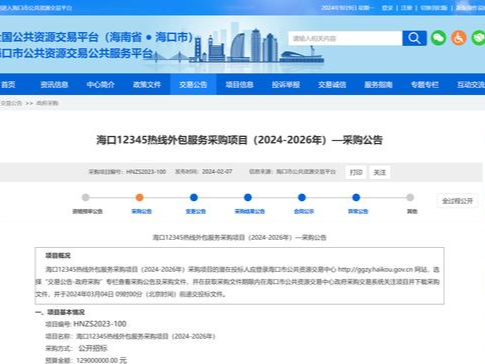Open the 专题专栏 navigation item

tap(425, 85)
